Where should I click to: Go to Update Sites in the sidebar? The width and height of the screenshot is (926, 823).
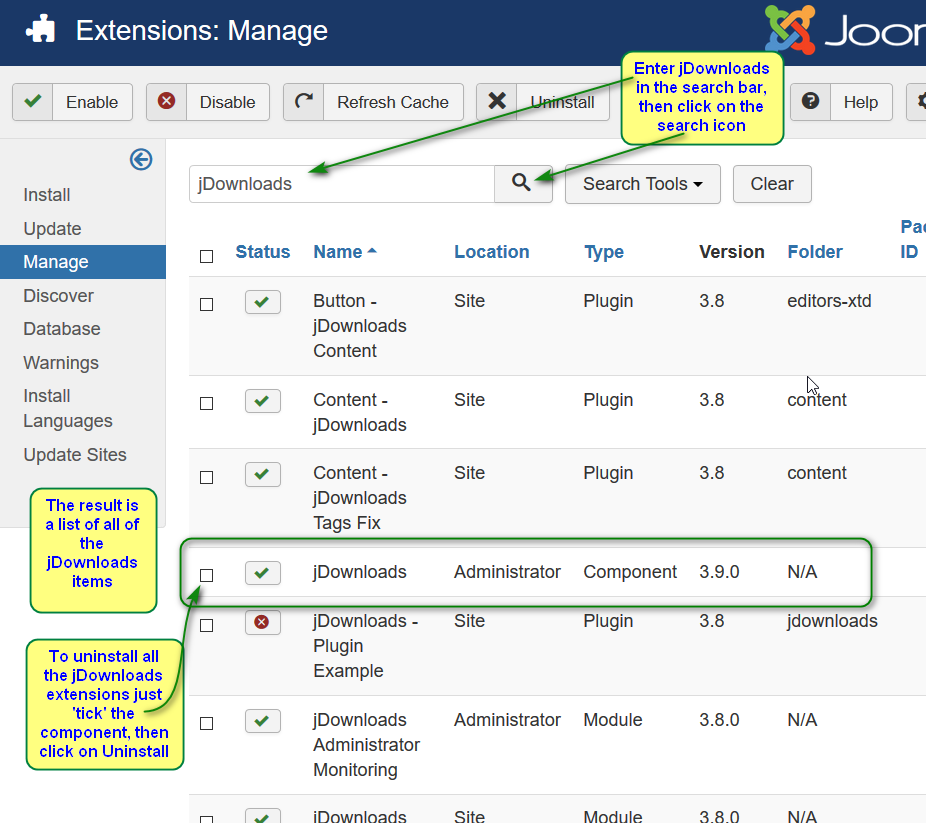coord(75,455)
